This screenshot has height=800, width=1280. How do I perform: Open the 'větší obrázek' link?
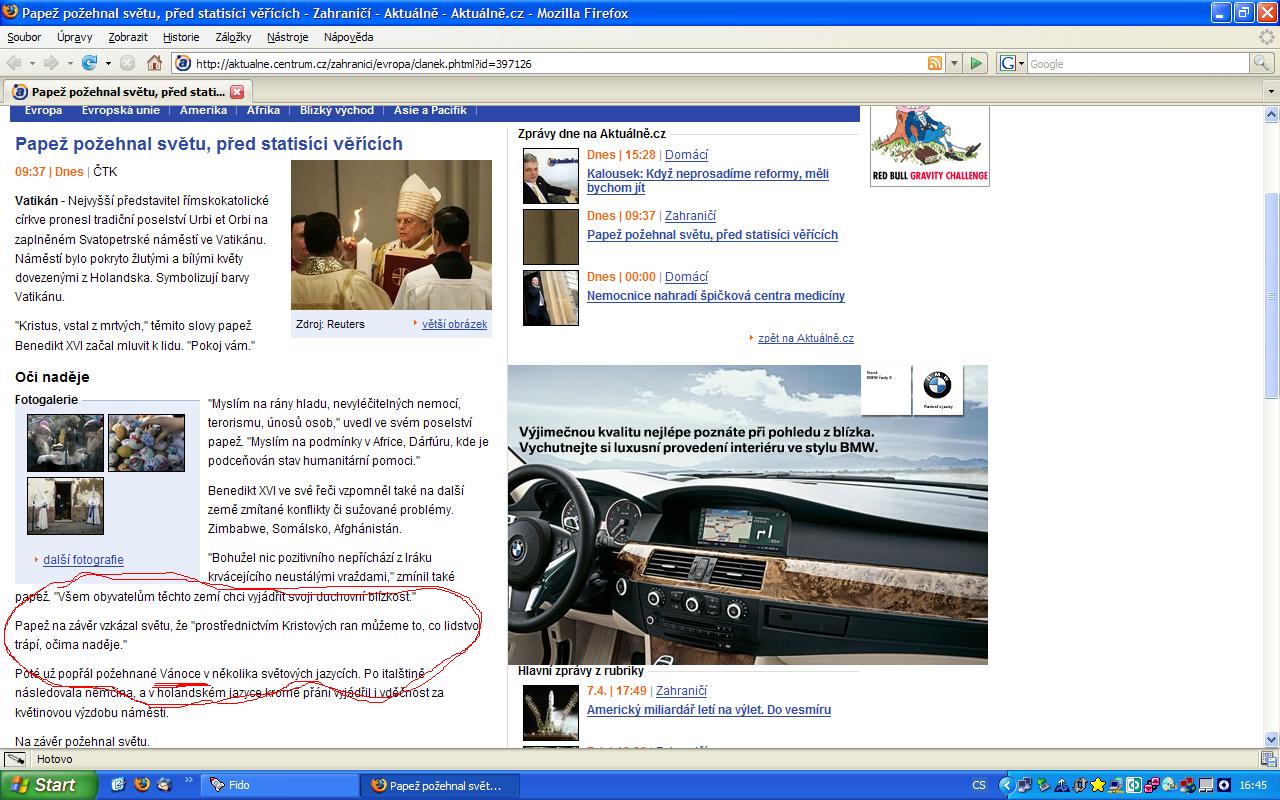(454, 324)
